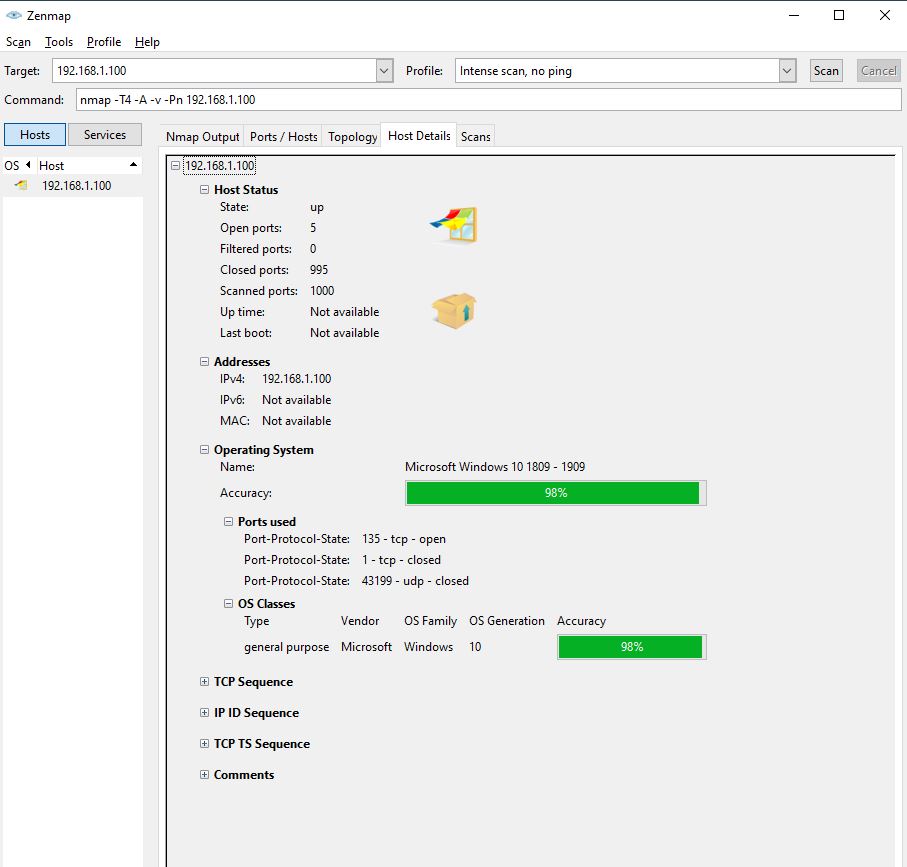
Task: Expand the TCP Sequence section
Action: pyautogui.click(x=204, y=681)
